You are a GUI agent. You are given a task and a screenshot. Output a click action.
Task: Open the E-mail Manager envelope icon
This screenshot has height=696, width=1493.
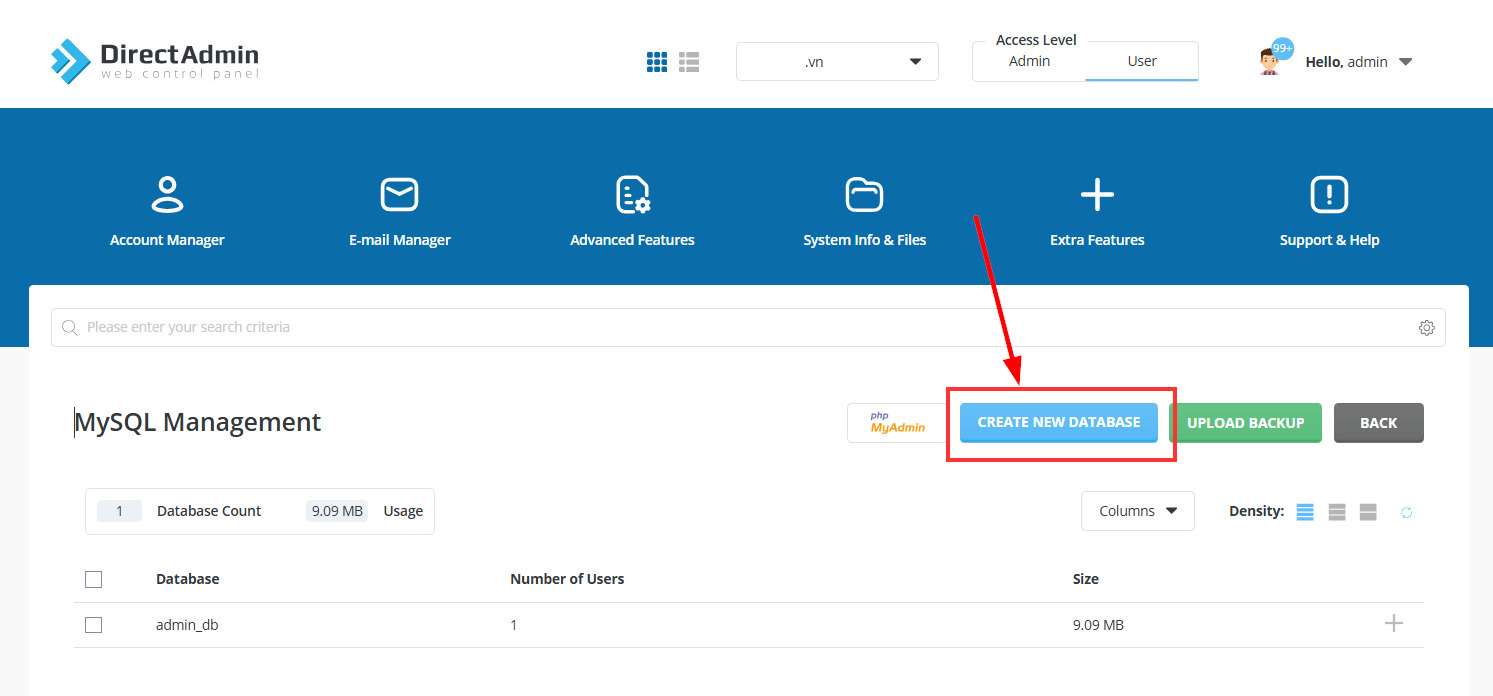coord(400,194)
